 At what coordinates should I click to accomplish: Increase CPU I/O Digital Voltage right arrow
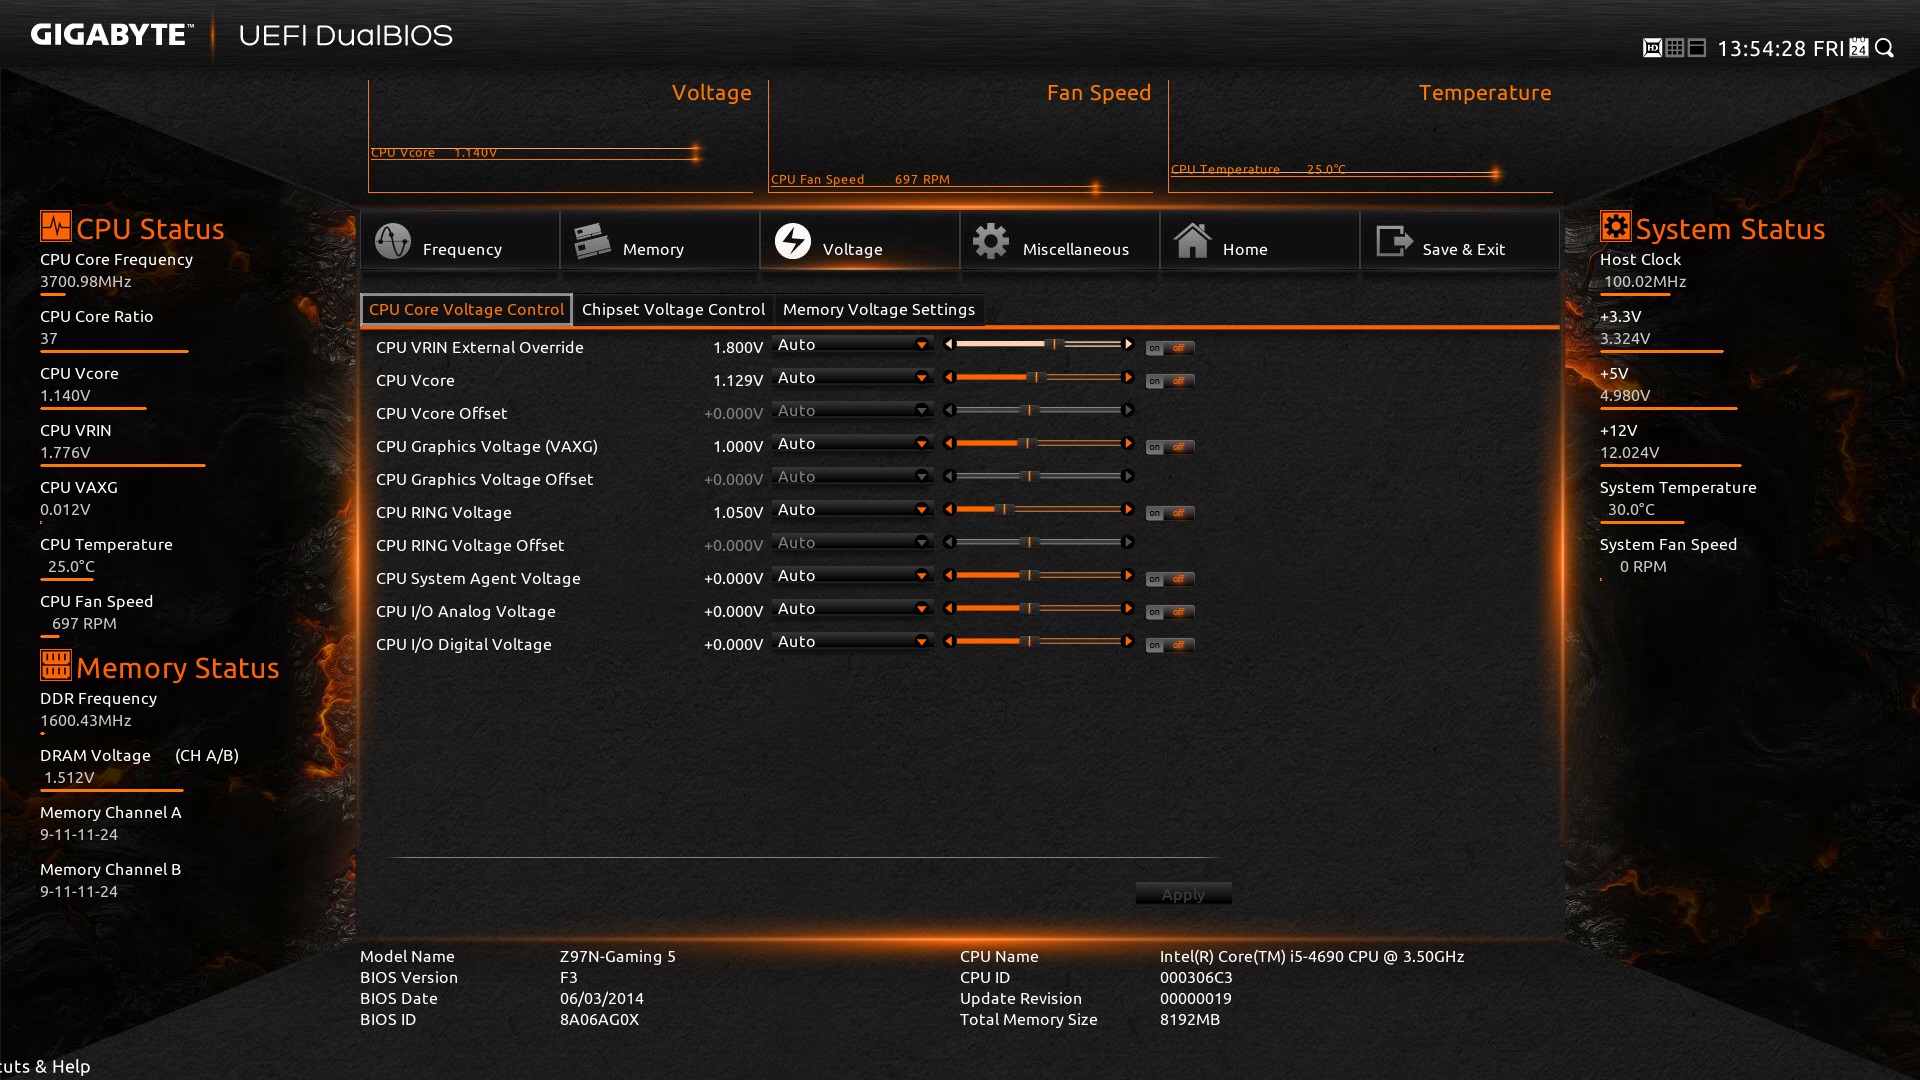pos(1128,641)
